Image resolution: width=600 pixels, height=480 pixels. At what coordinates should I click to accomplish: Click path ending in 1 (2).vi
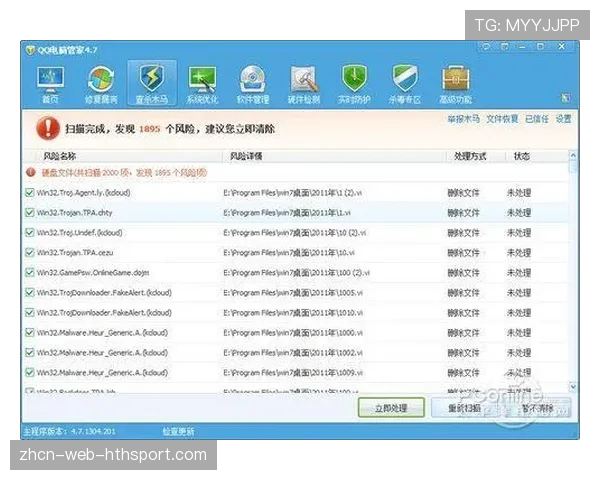point(293,193)
